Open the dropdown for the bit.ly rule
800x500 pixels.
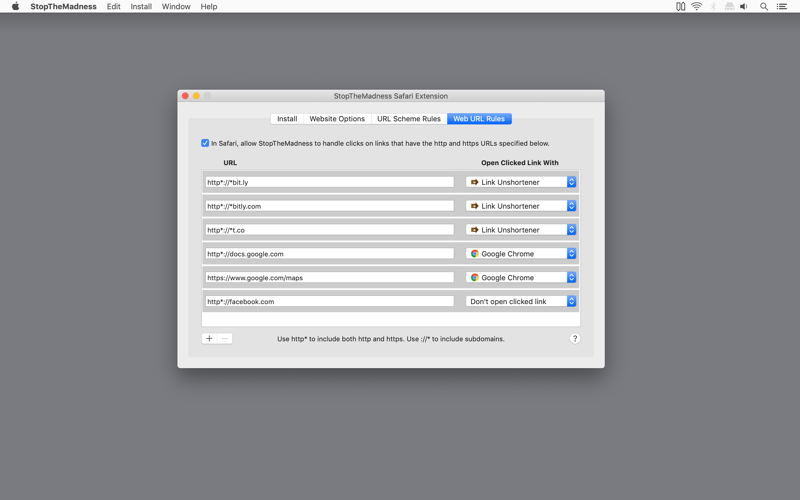coord(521,182)
